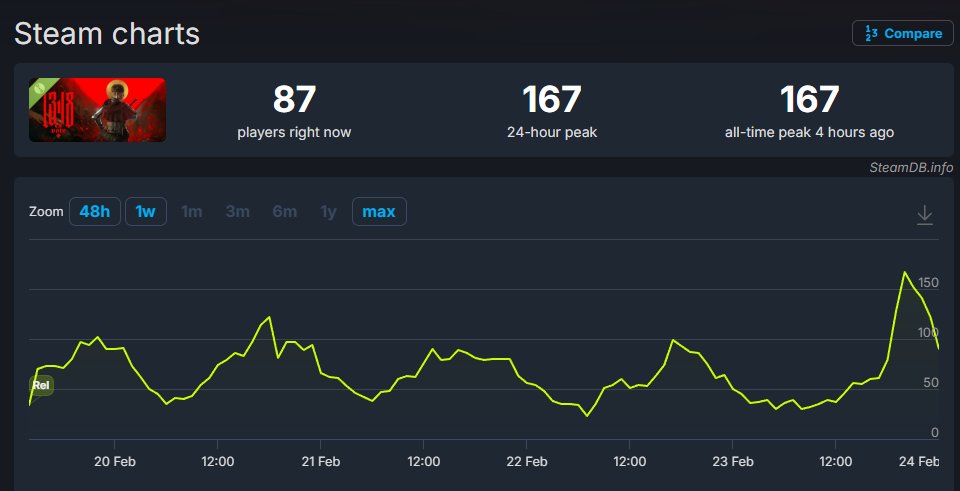Set zoom range to 48h
This screenshot has height=491, width=960.
(x=95, y=212)
